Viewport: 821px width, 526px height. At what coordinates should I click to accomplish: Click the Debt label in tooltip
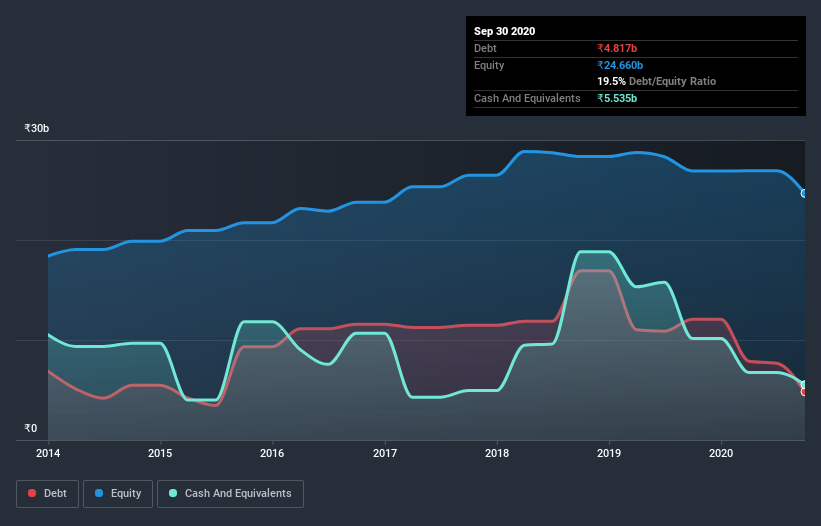click(x=485, y=48)
